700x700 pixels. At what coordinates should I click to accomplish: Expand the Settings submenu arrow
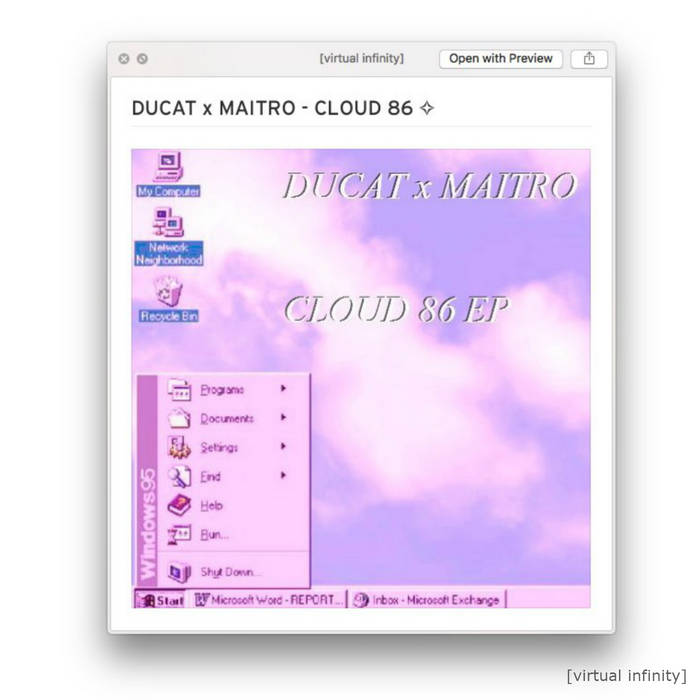pos(284,447)
